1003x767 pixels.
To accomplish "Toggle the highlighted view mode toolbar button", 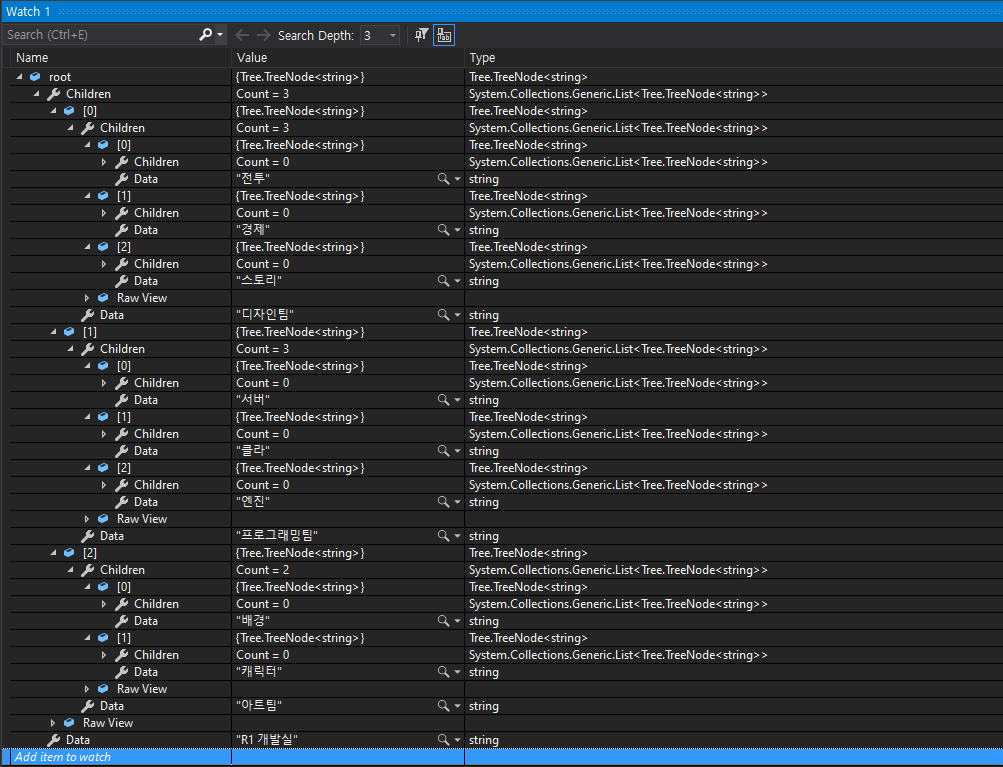I will 444,35.
